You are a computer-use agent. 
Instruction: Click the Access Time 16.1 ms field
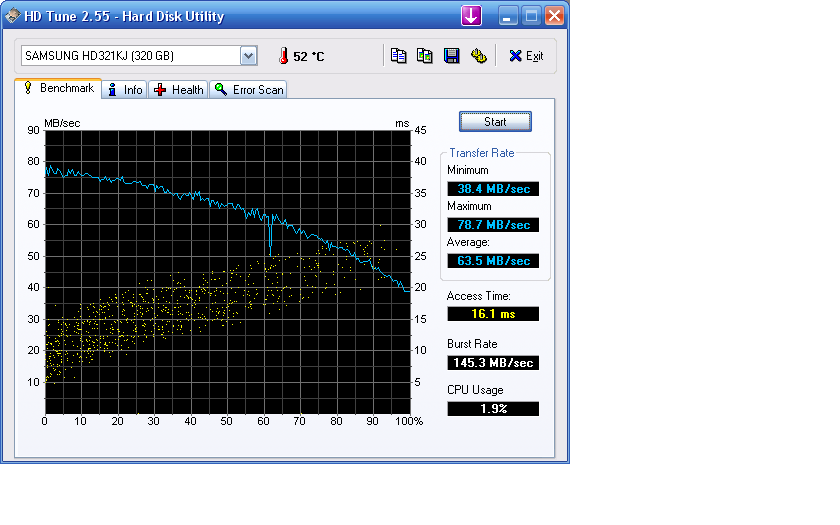coord(493,314)
